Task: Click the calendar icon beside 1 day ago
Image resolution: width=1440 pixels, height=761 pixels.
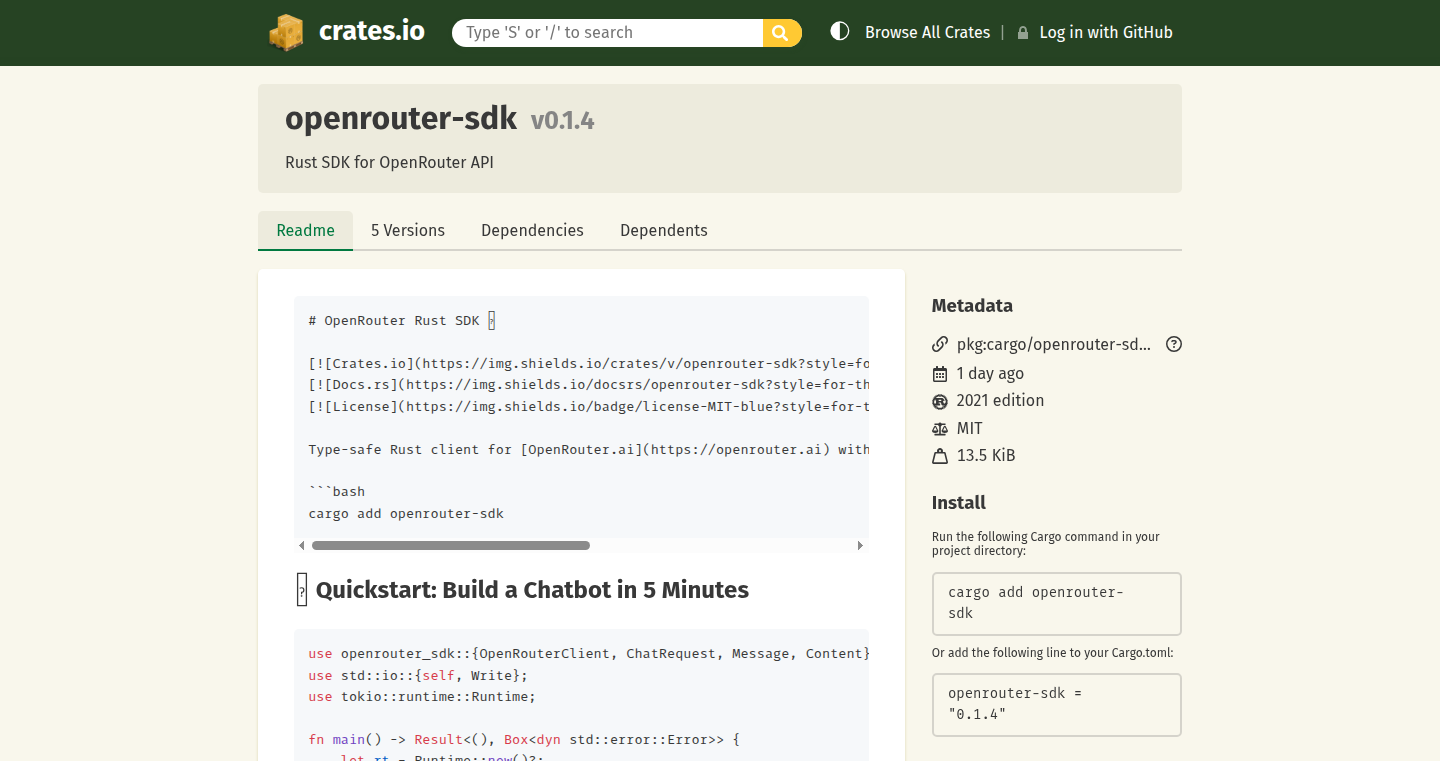Action: (940, 373)
